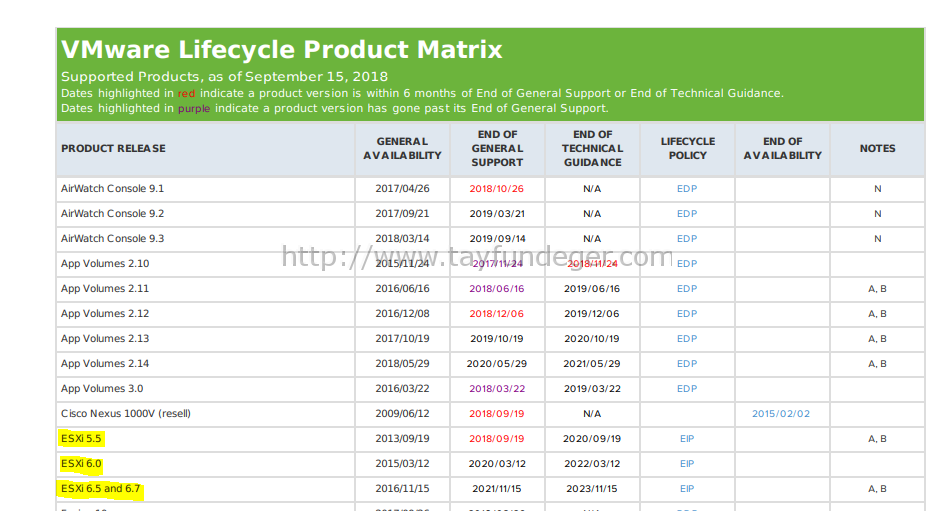Click the technical guidance date 2023/11/15
The width and height of the screenshot is (950, 511).
(592, 489)
